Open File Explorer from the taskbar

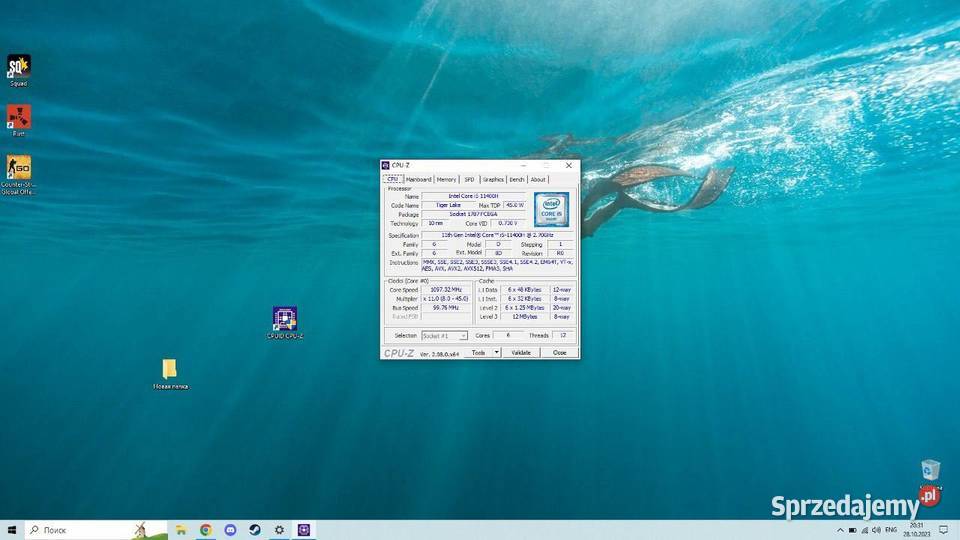point(181,530)
